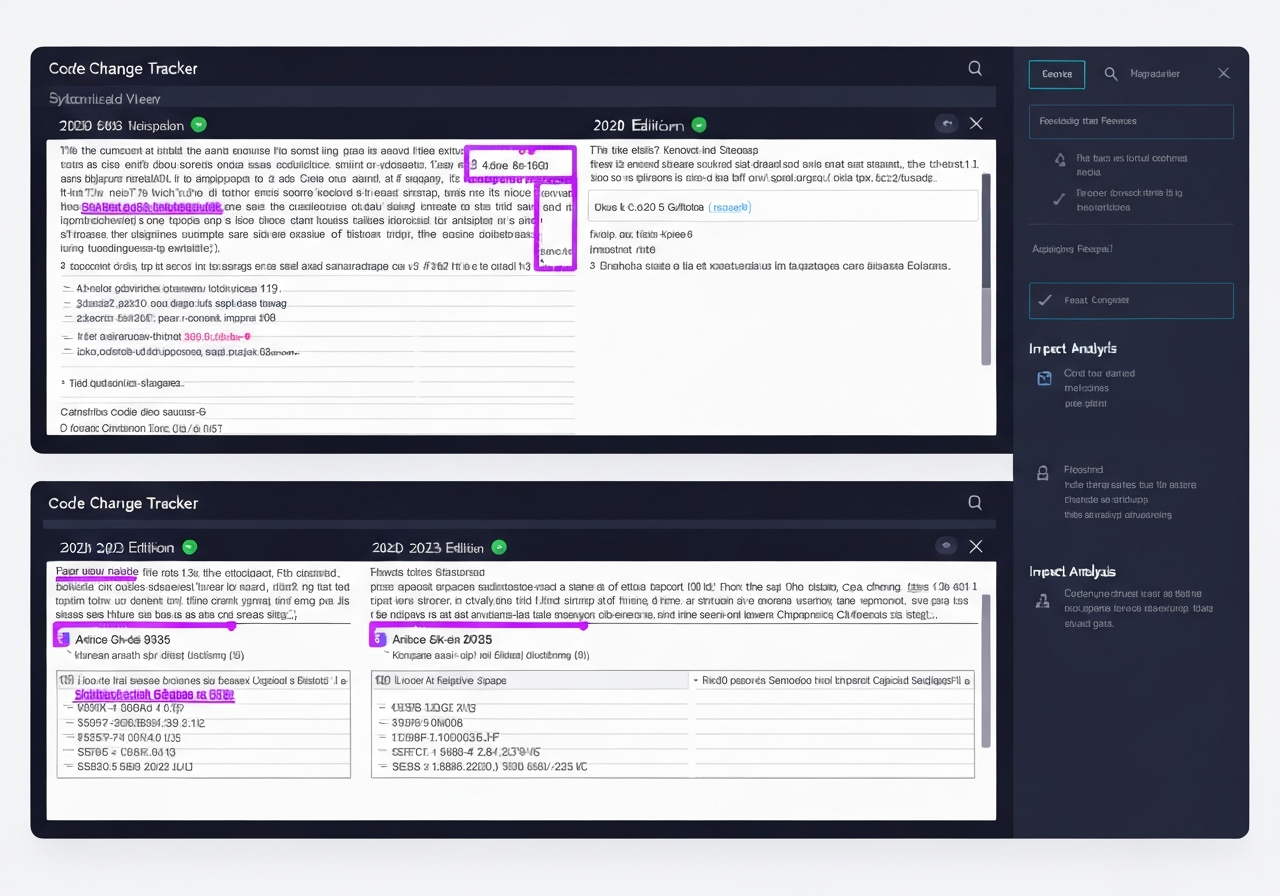
Task: Click "Code Change Tracker" title of upper window
Action: [x=123, y=68]
